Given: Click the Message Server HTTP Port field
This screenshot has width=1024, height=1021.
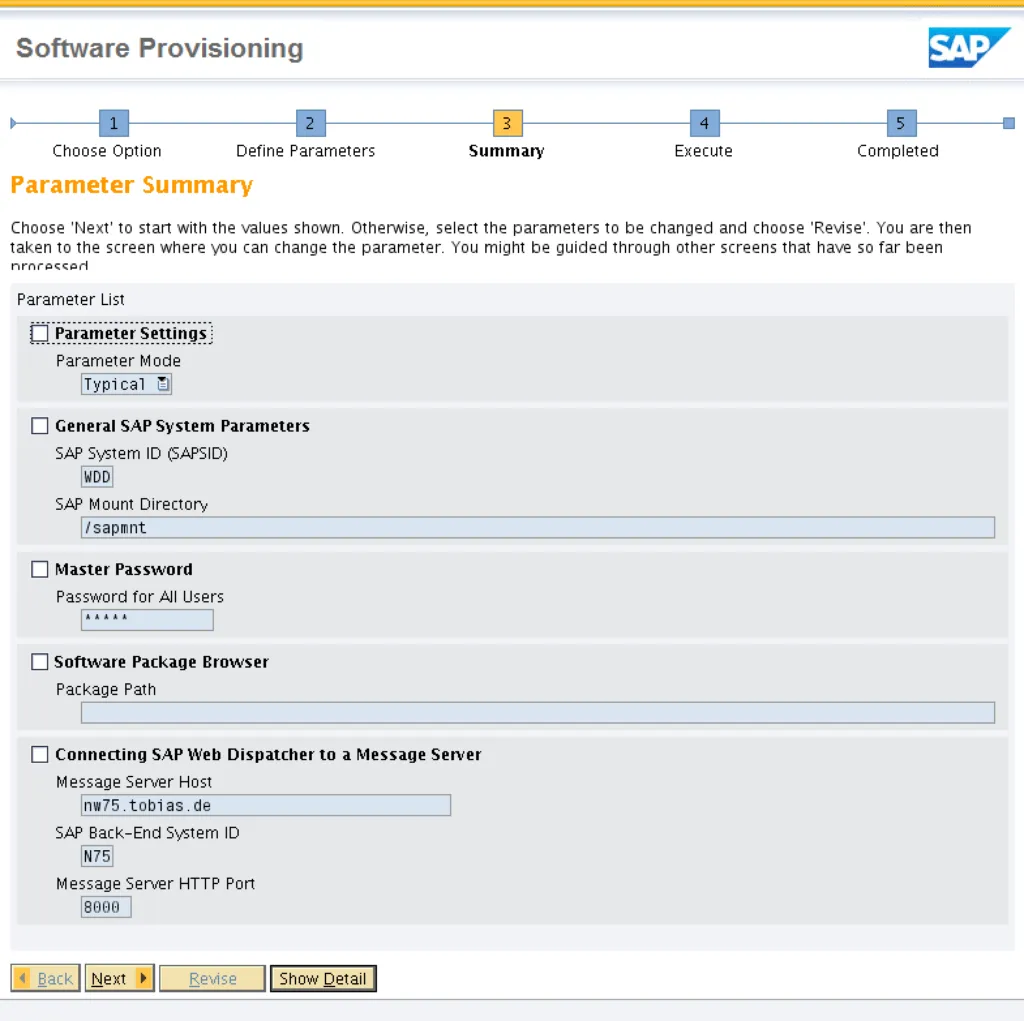Looking at the screenshot, I should tap(105, 907).
